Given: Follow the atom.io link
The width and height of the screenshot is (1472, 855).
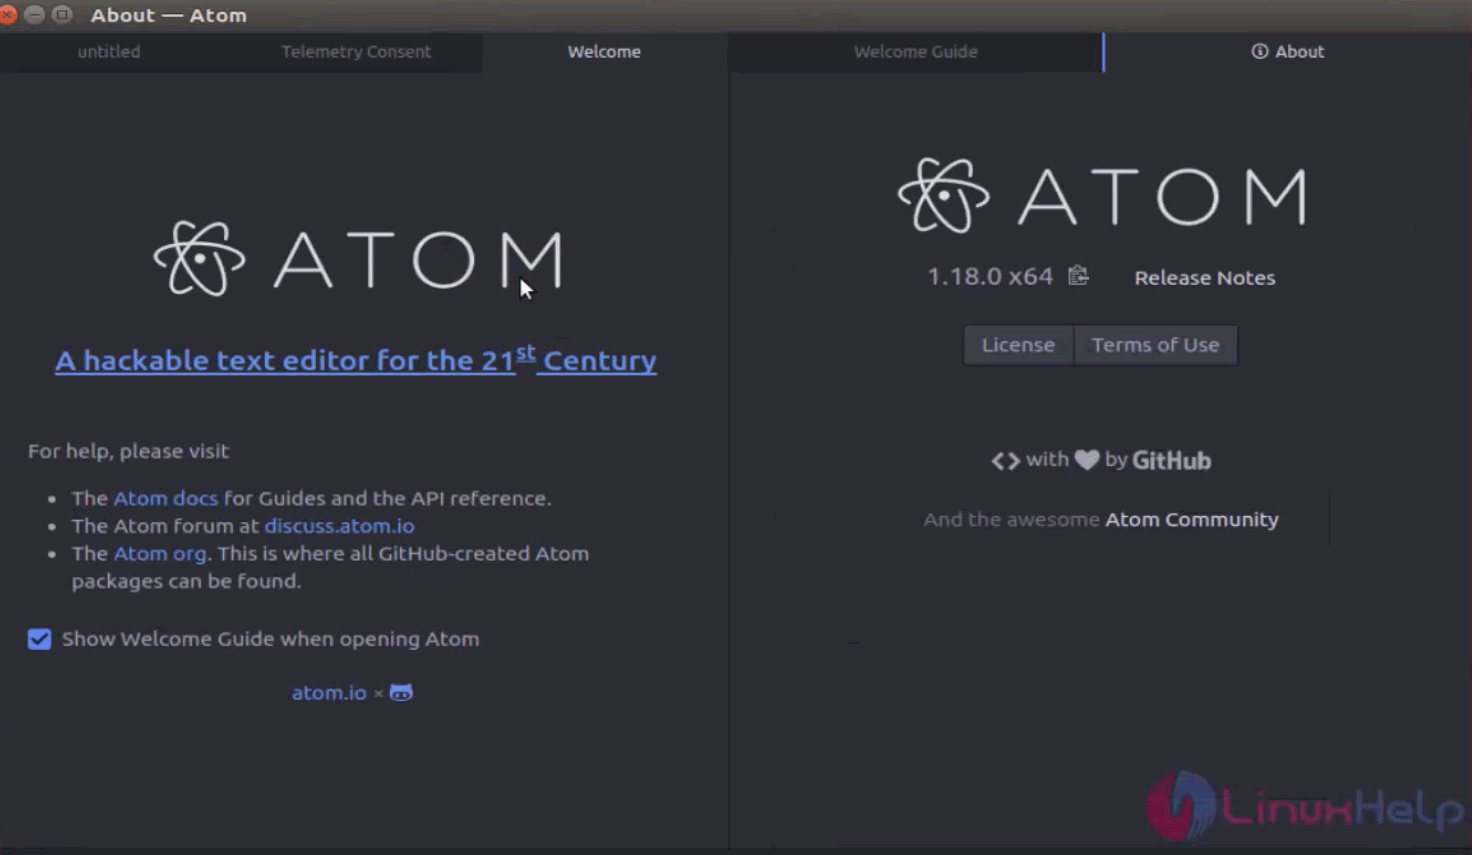Looking at the screenshot, I should [329, 692].
